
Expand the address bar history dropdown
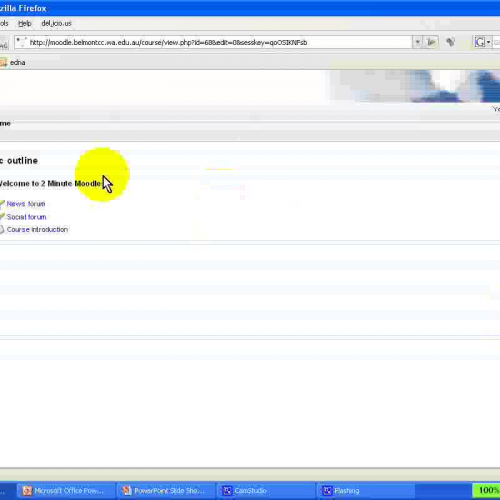tap(417, 42)
